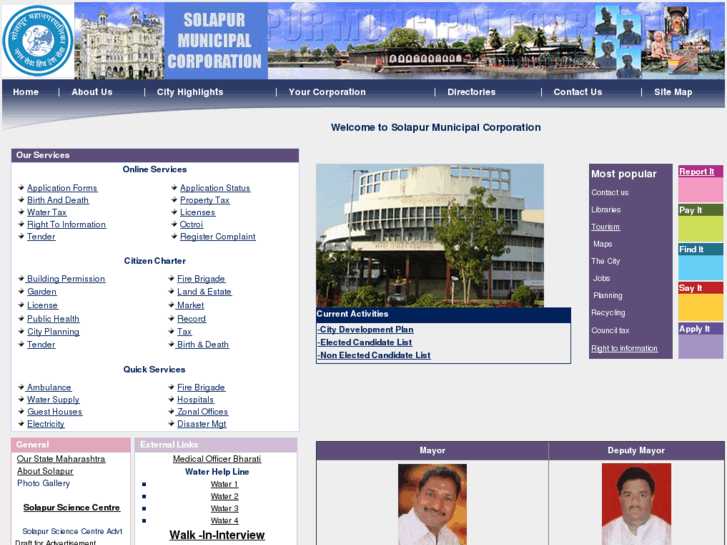This screenshot has height=545, width=727.
Task: Click Jobs in Most popular list
Action: [x=601, y=278]
